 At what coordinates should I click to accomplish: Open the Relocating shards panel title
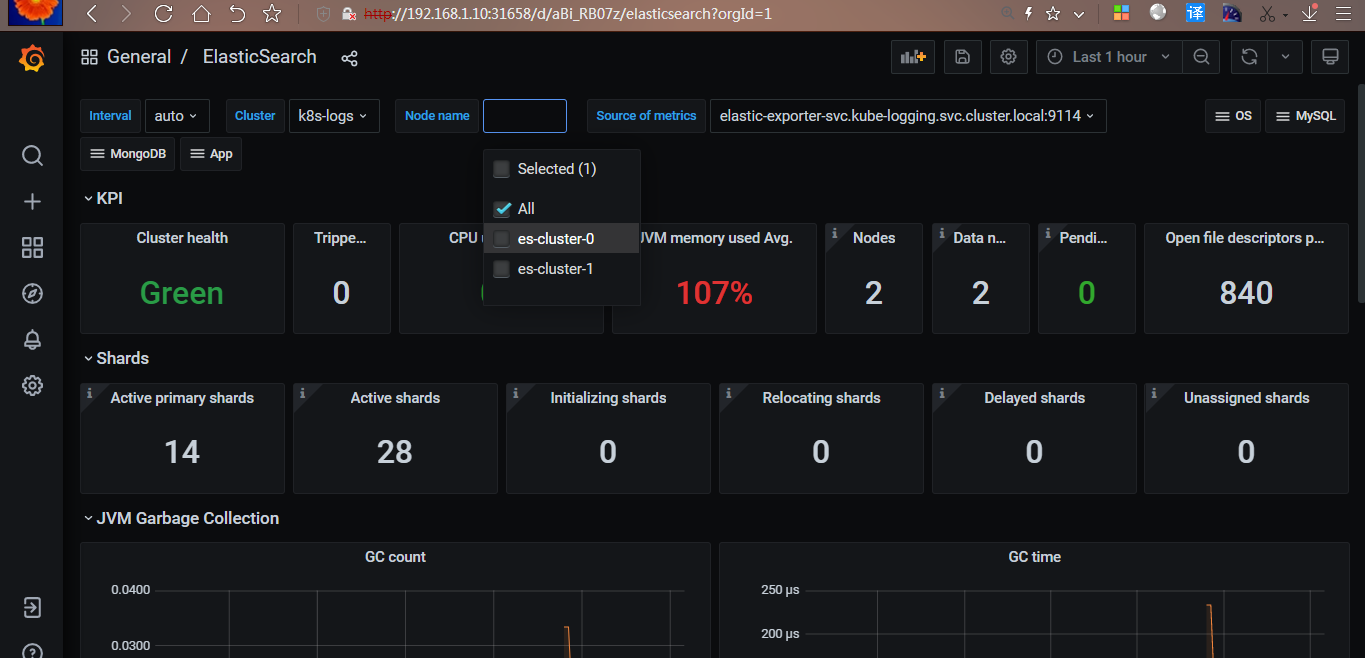coord(821,398)
